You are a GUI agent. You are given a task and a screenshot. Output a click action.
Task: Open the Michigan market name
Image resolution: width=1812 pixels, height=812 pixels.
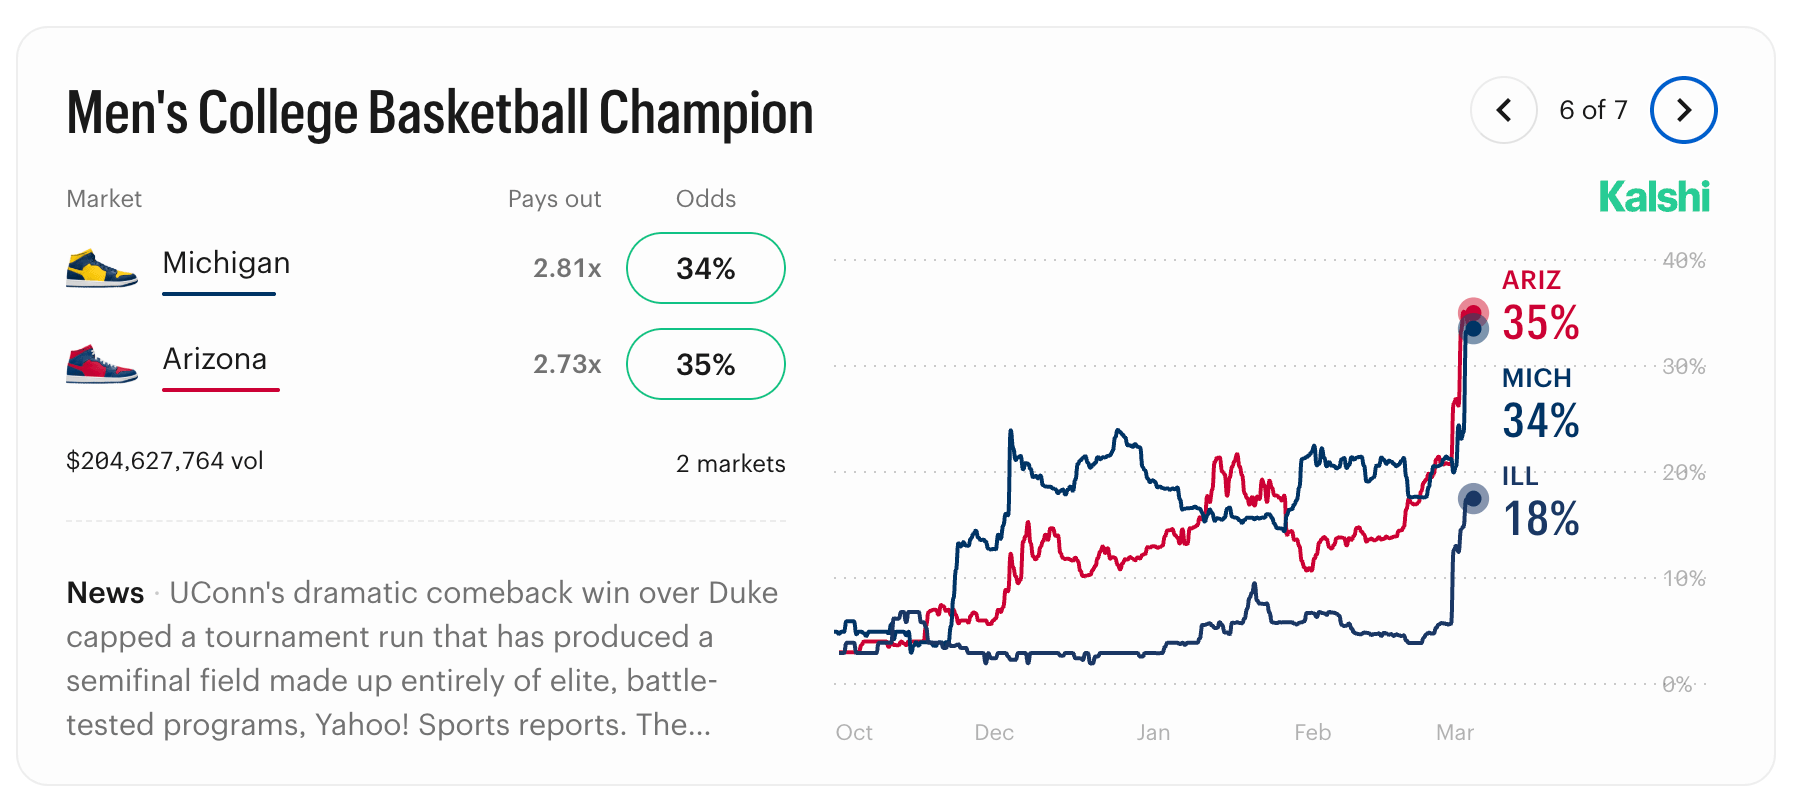226,263
